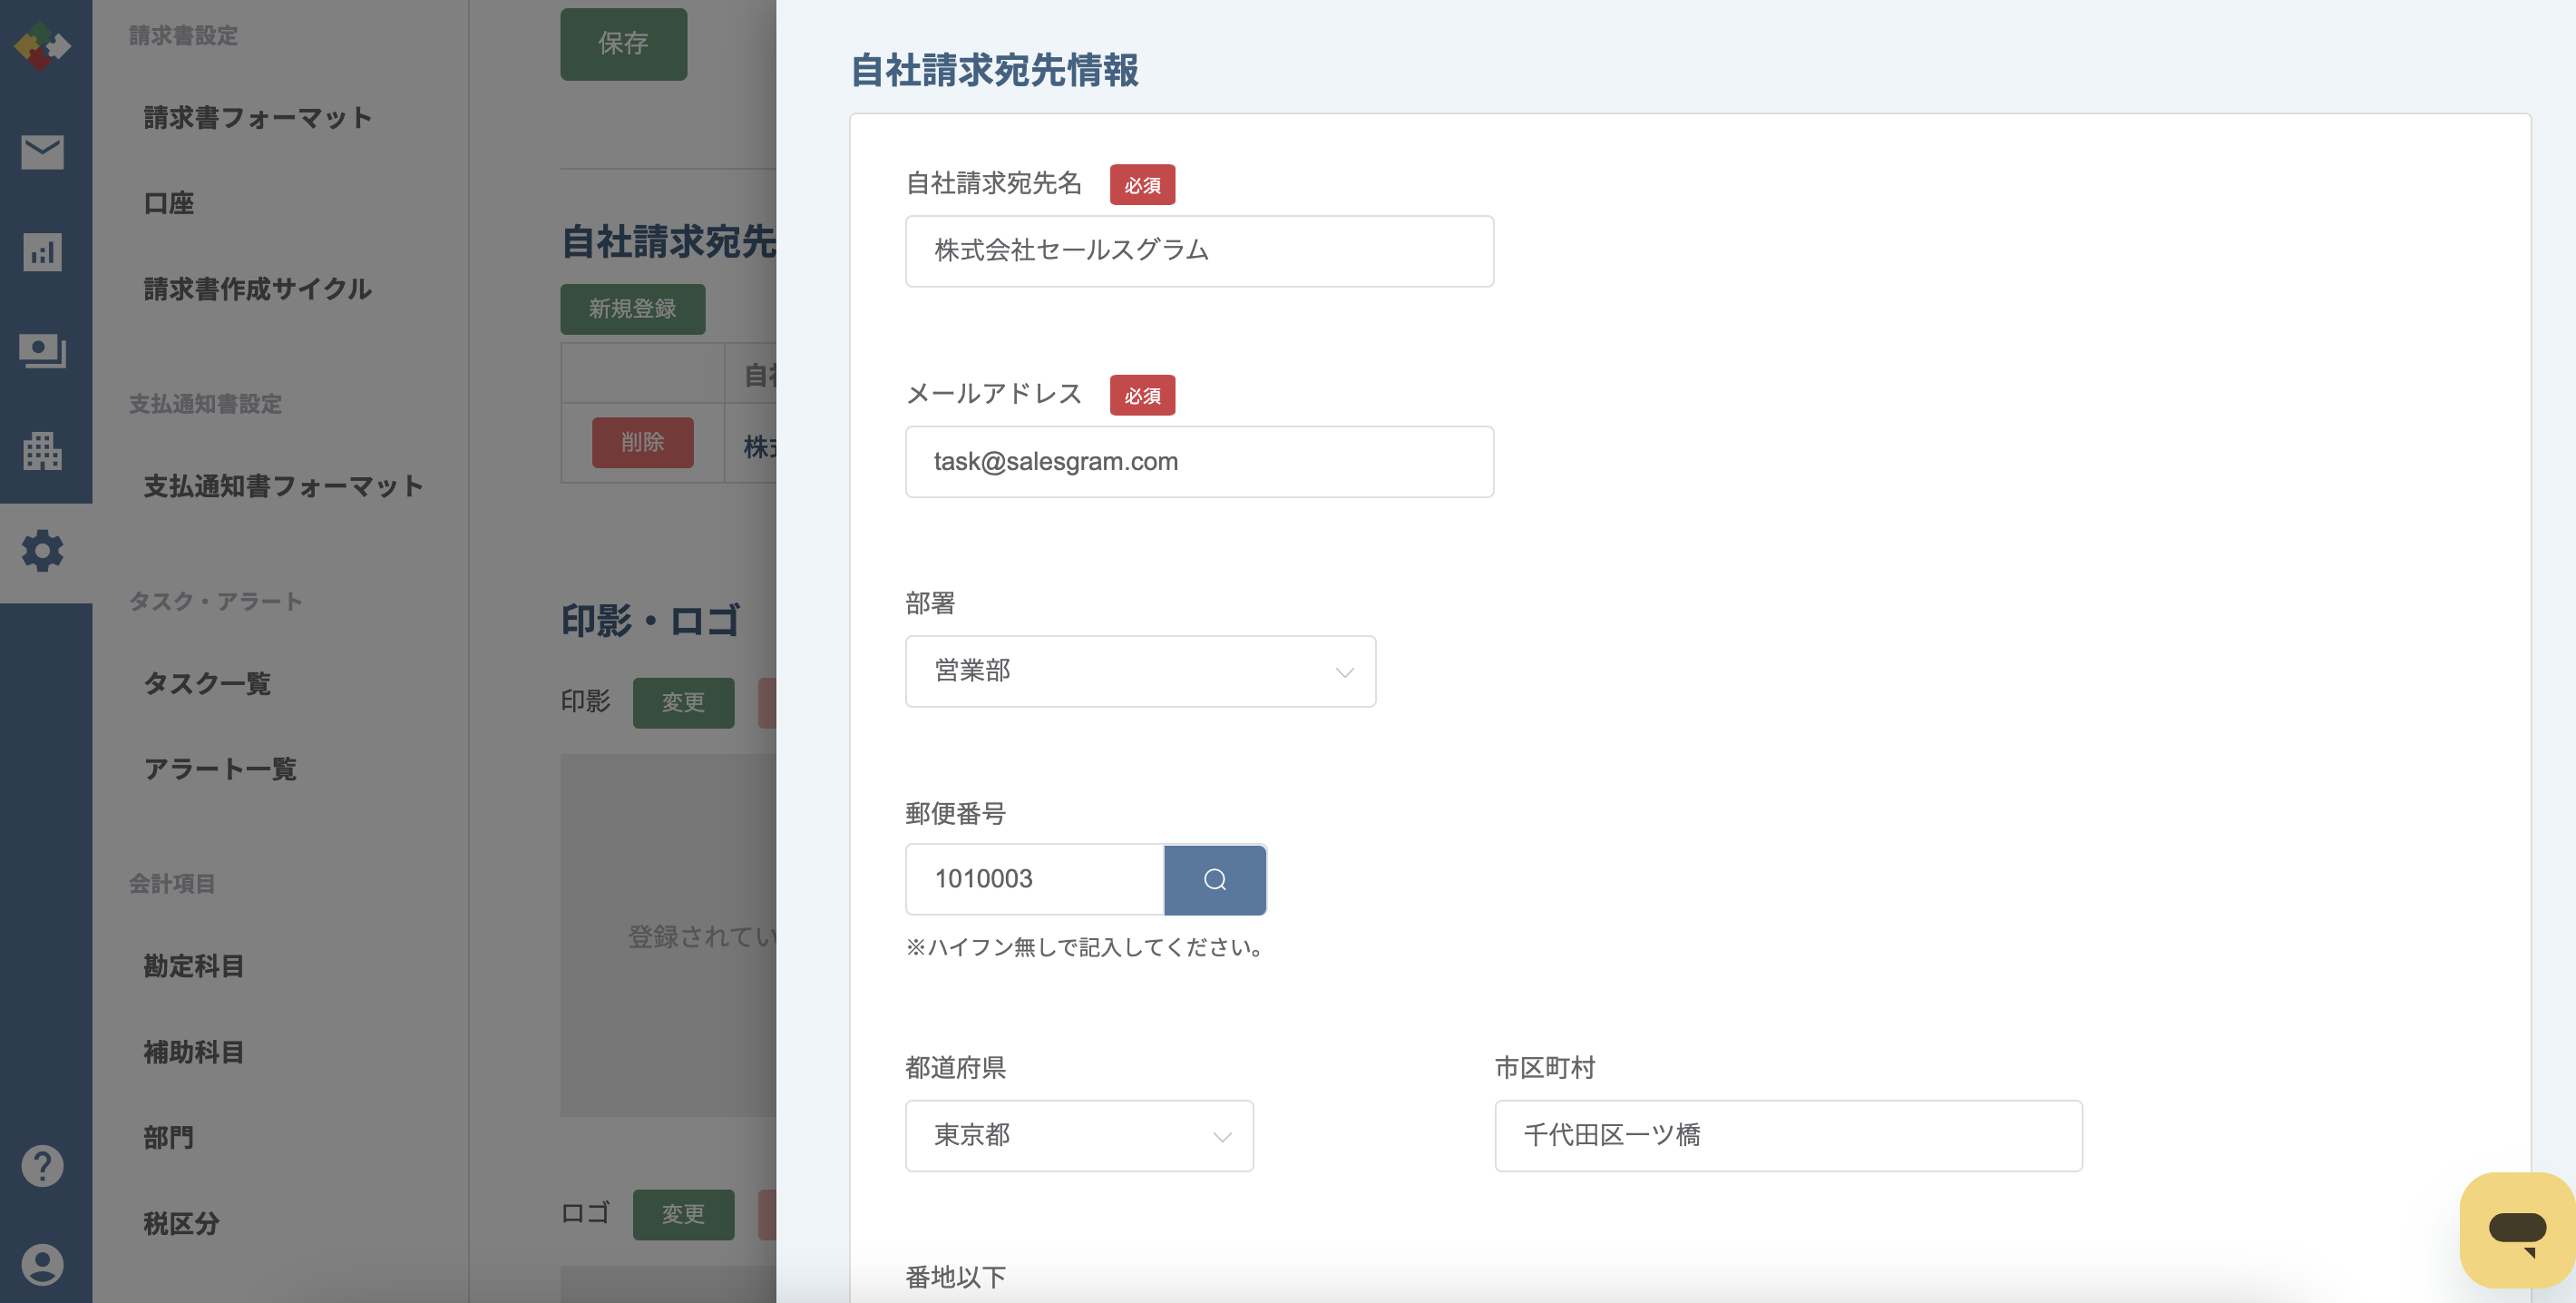Click the red 削除 button
This screenshot has height=1303, width=2576.
642,442
